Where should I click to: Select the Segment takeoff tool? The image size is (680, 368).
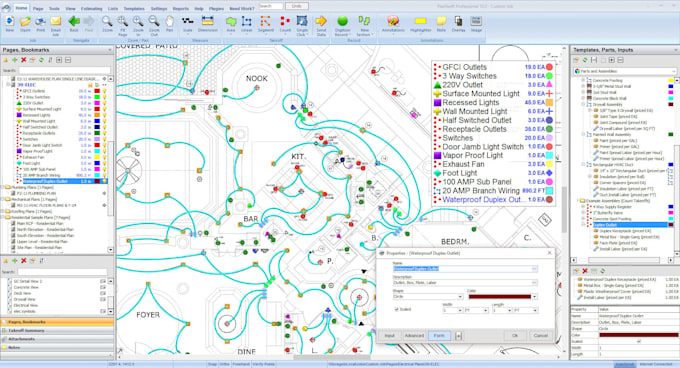tap(265, 21)
